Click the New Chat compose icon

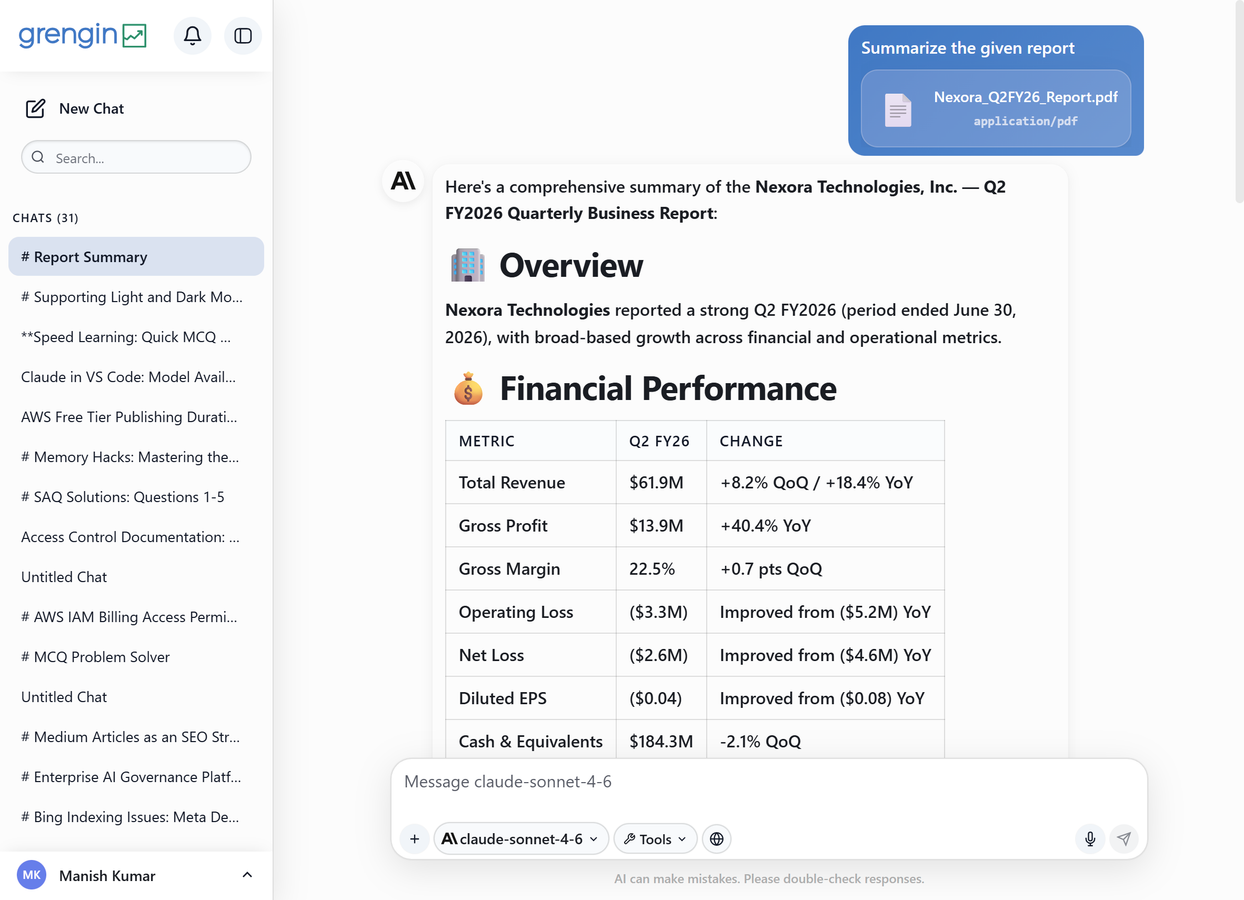35,108
